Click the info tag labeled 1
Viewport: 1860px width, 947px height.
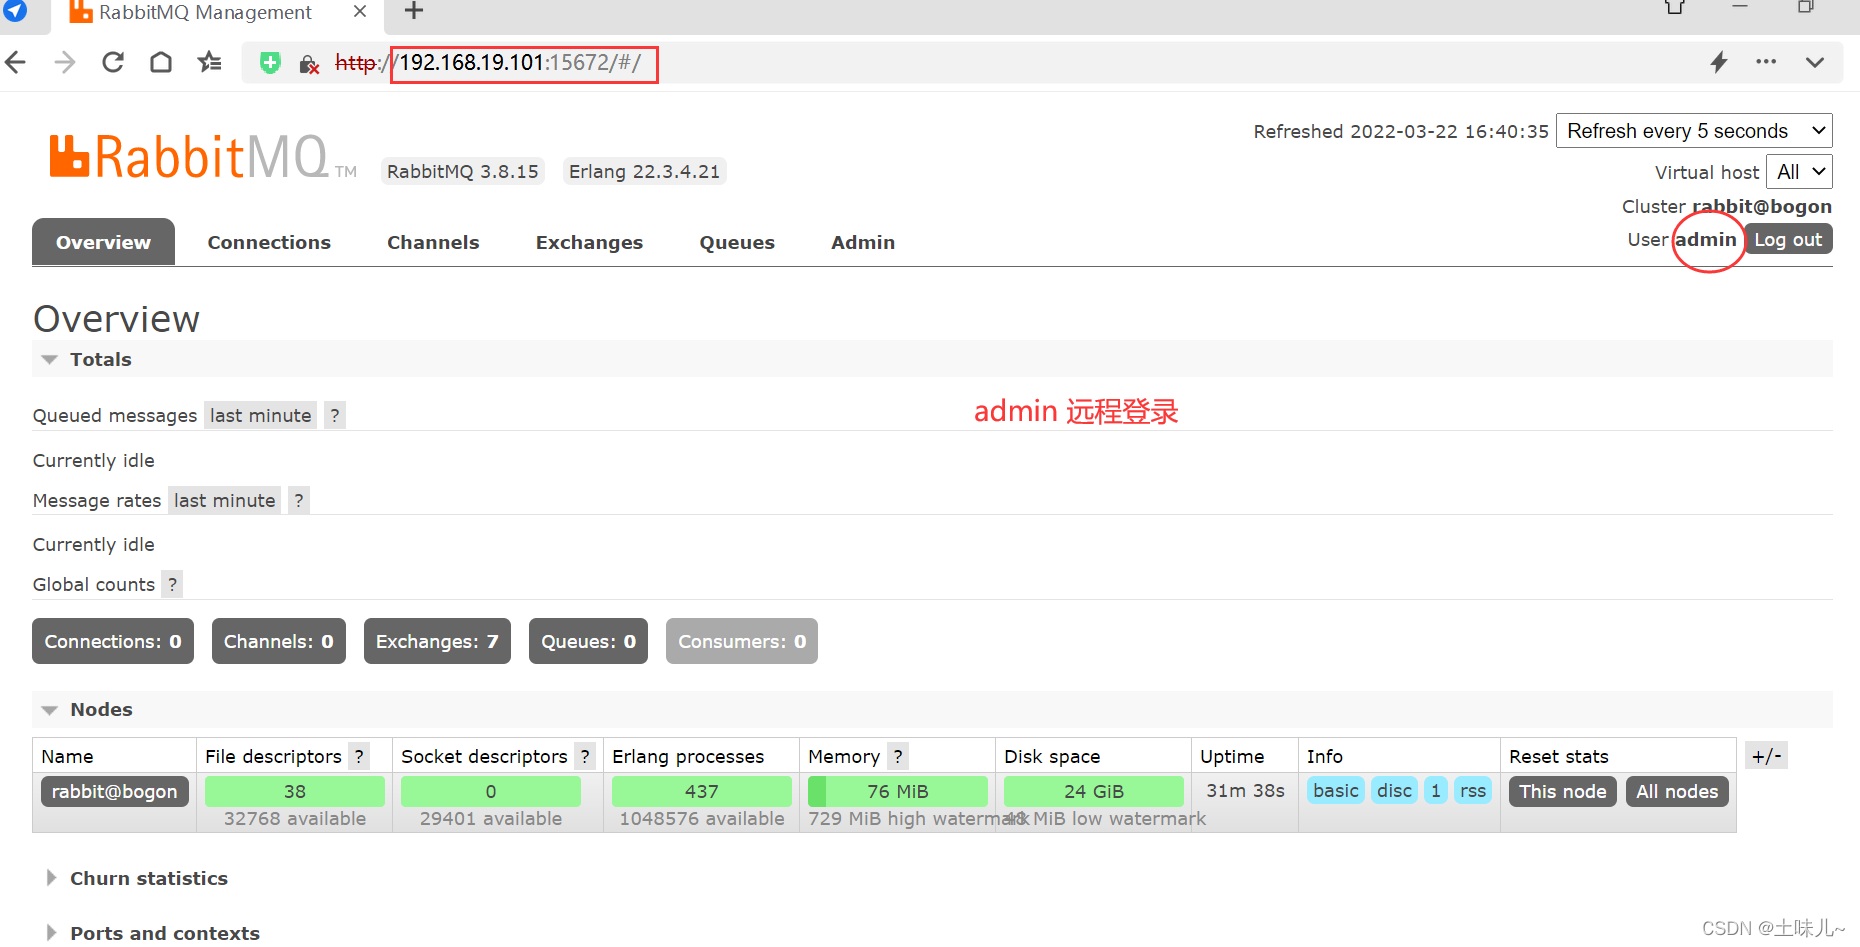tap(1436, 790)
